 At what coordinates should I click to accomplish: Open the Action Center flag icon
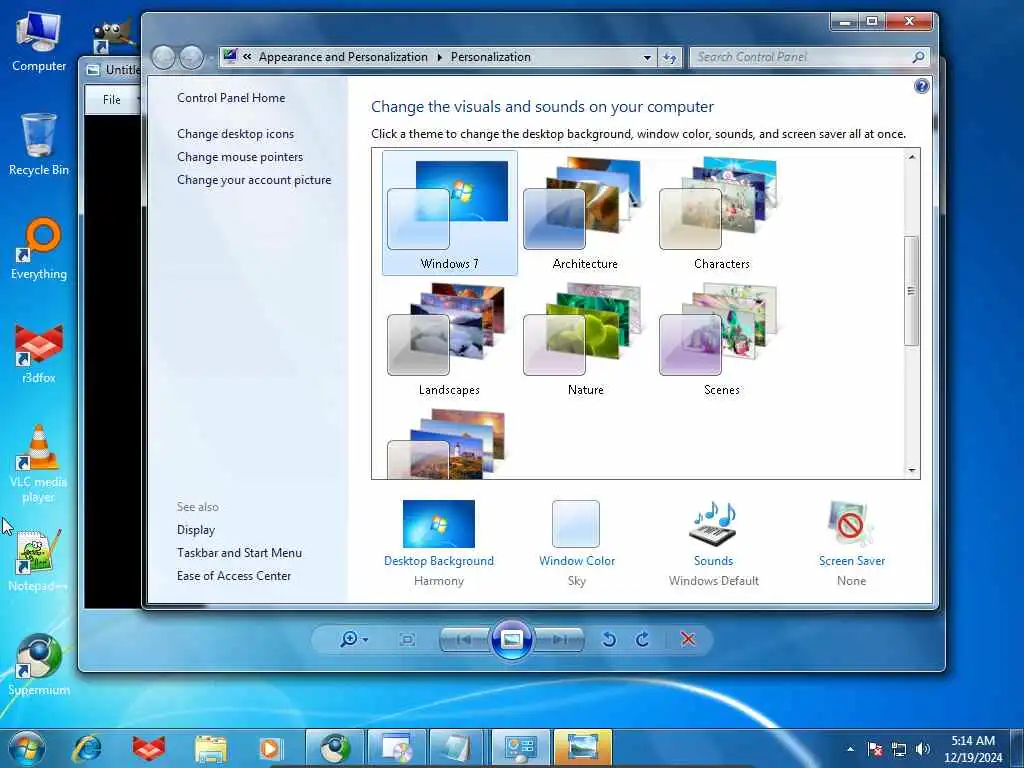pyautogui.click(x=875, y=749)
